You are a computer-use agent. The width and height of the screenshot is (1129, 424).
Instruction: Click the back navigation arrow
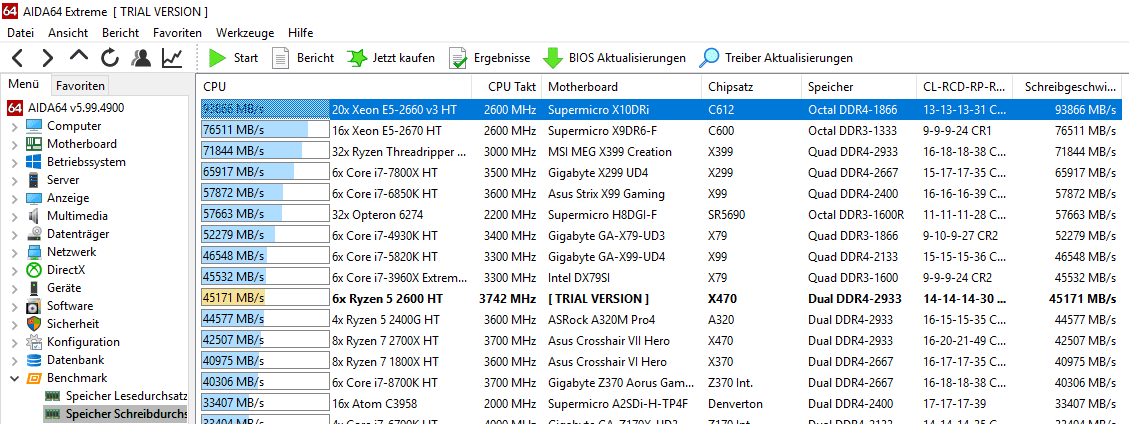(17, 58)
